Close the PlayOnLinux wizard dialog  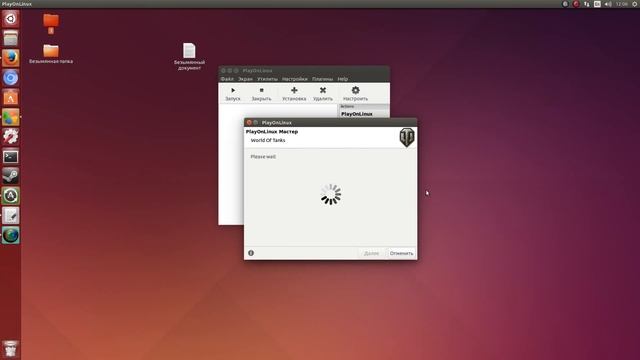click(x=249, y=122)
